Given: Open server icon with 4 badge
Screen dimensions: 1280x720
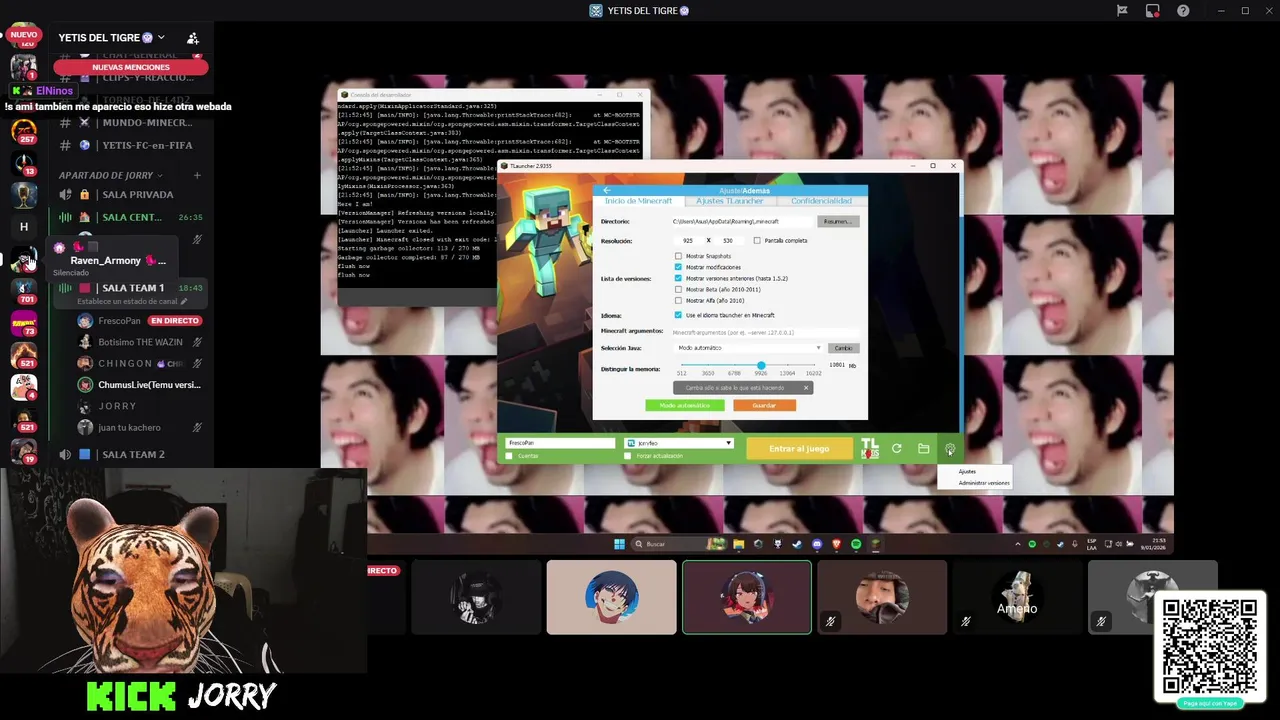Looking at the screenshot, I should coord(24,387).
